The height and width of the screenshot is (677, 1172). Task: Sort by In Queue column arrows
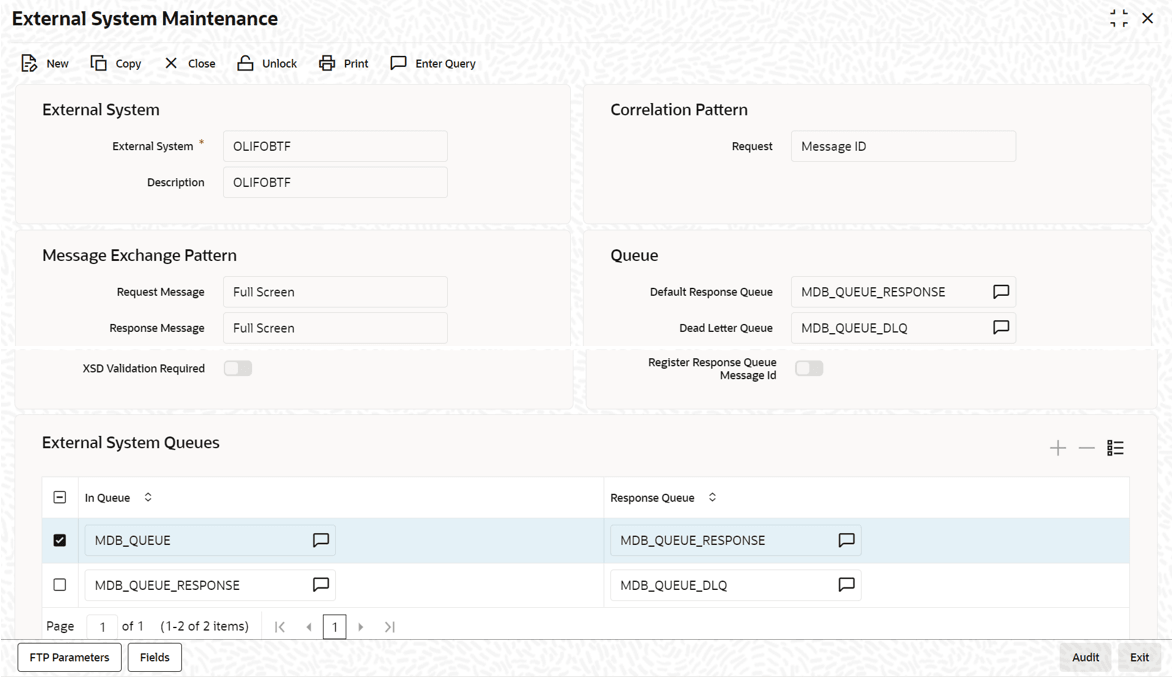coord(148,497)
